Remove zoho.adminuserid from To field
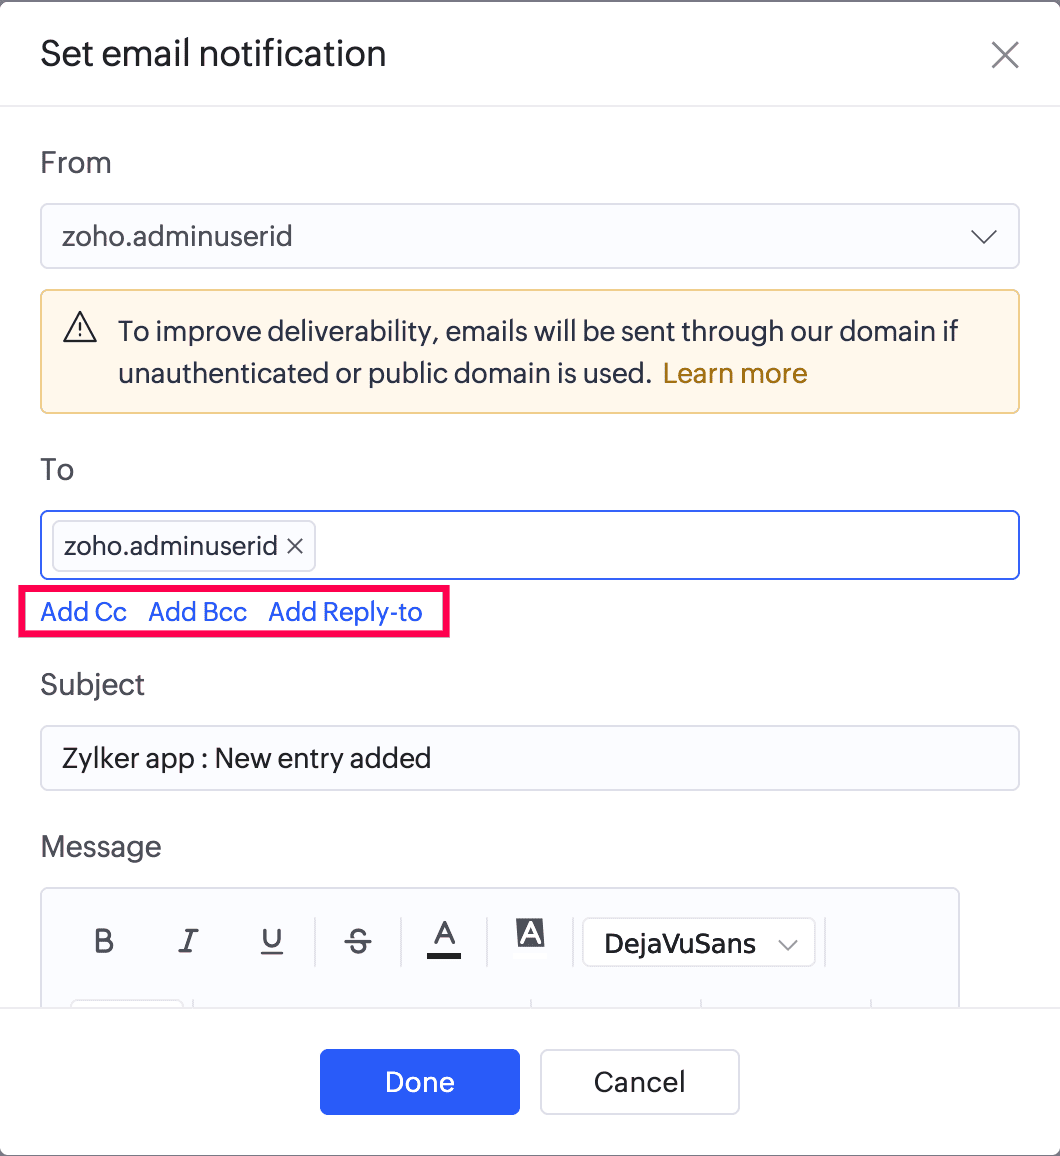1060x1156 pixels. click(x=295, y=546)
